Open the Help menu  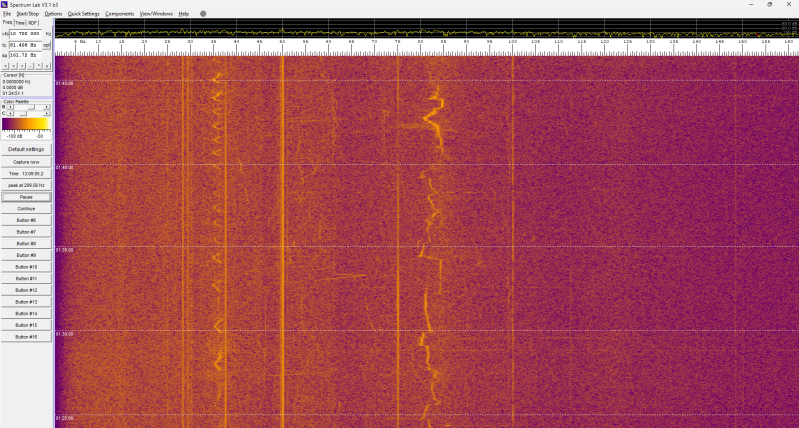tap(183, 14)
